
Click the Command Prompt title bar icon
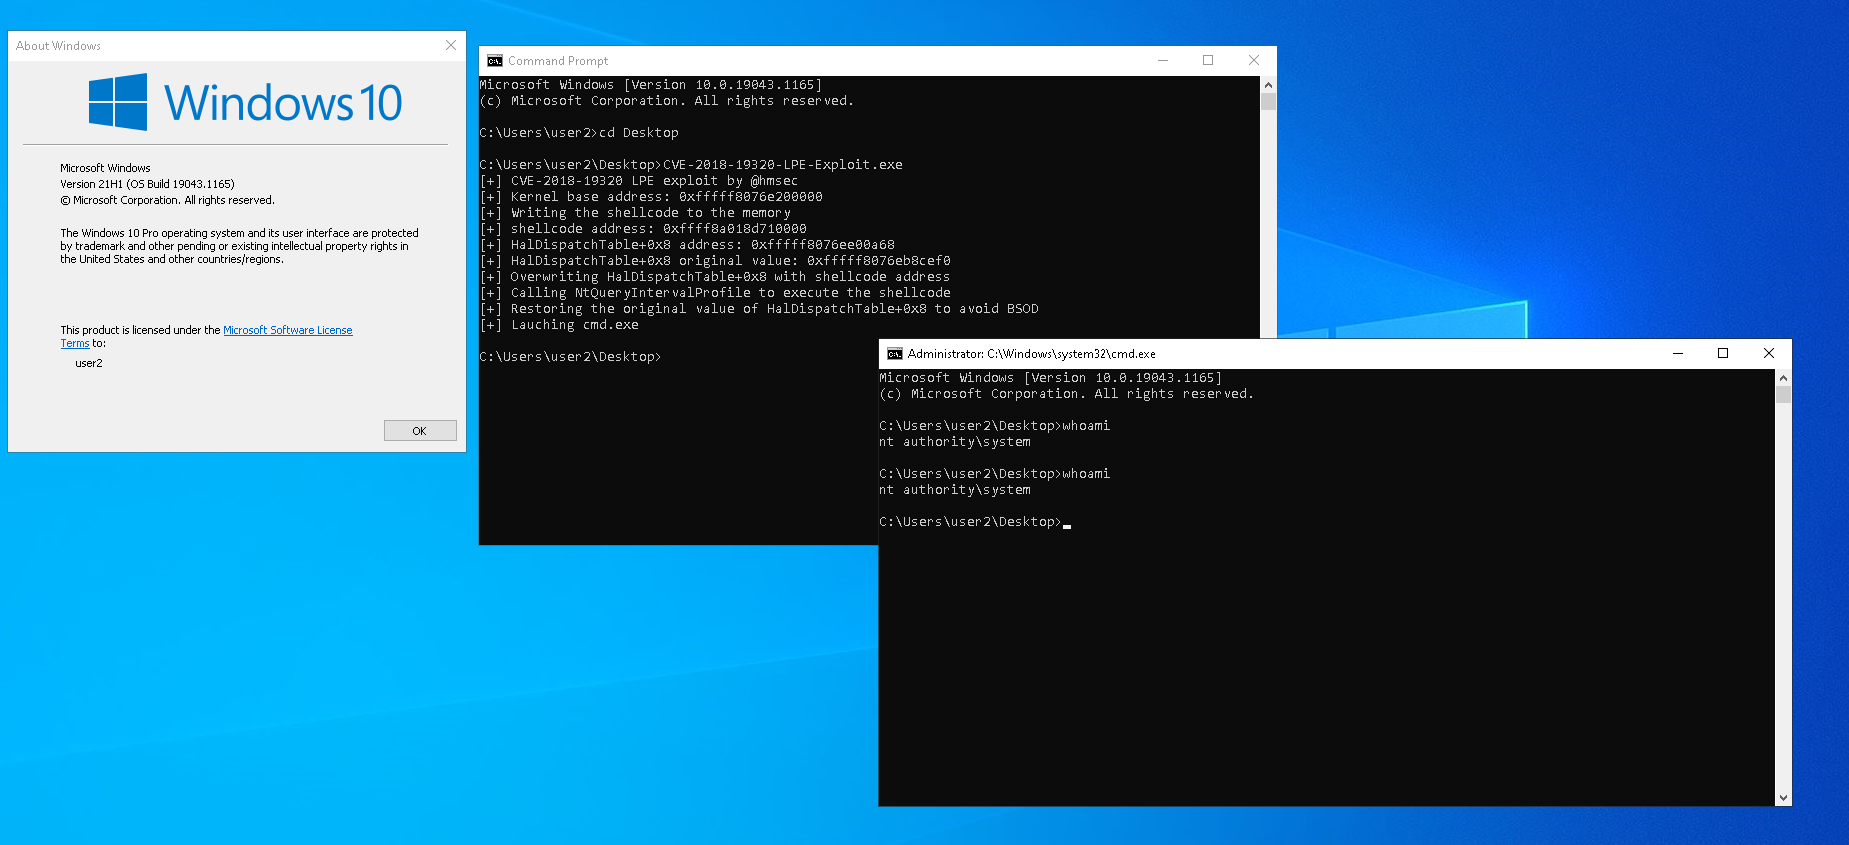(495, 61)
